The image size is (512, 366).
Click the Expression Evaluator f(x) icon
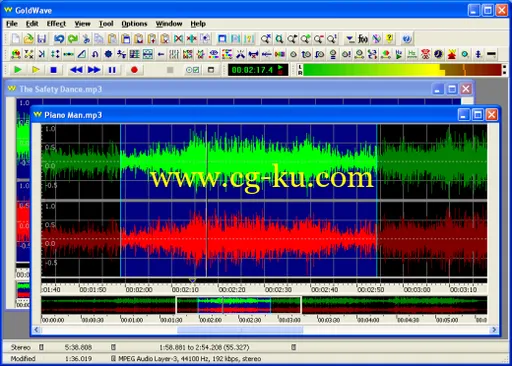point(363,39)
